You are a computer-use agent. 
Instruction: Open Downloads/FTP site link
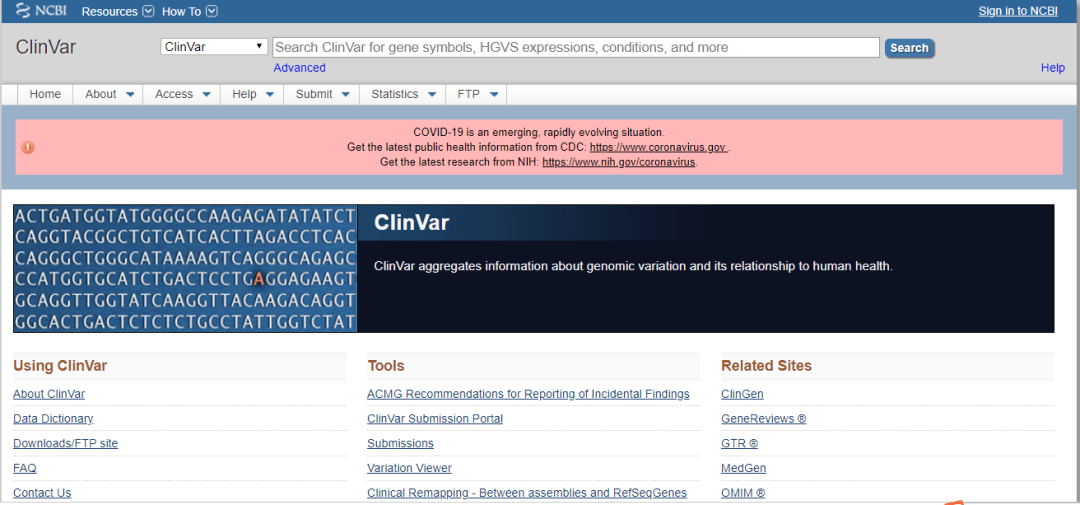pos(65,443)
